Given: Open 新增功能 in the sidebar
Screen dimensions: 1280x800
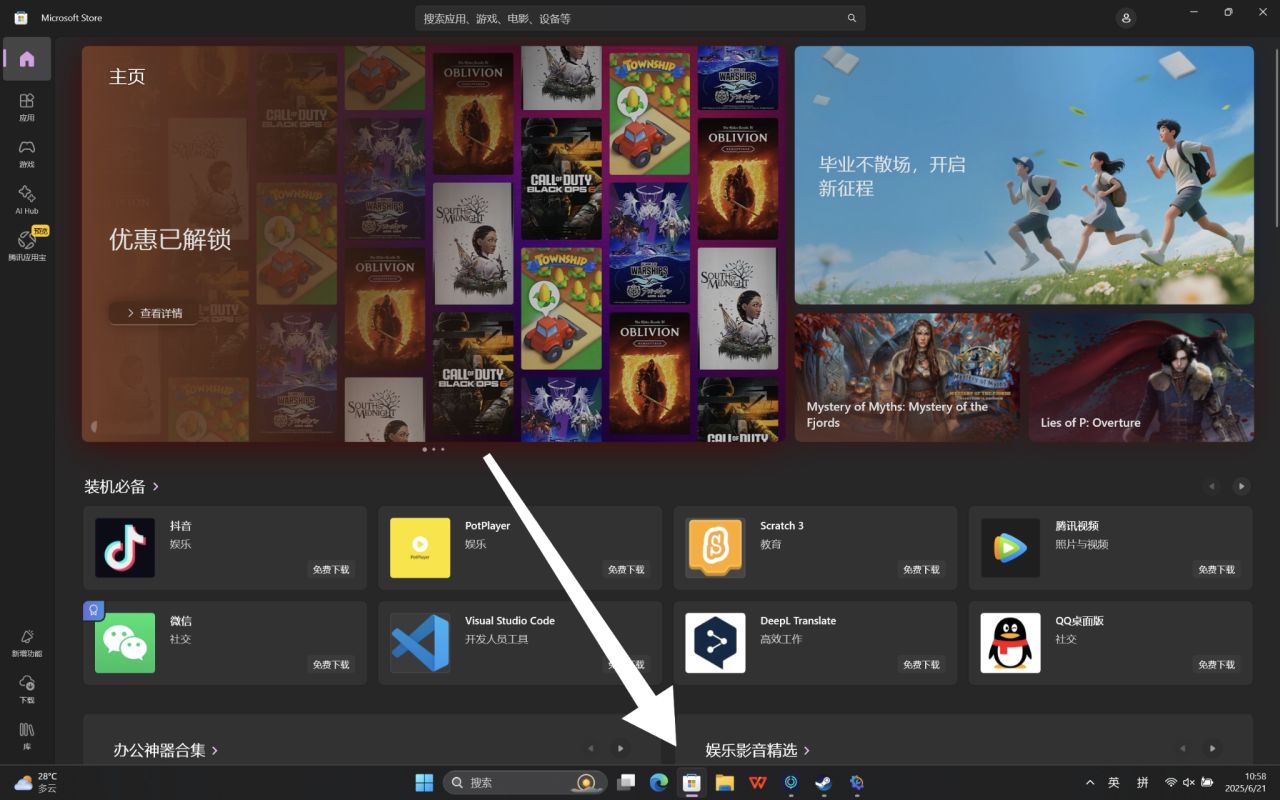Looking at the screenshot, I should (27, 642).
